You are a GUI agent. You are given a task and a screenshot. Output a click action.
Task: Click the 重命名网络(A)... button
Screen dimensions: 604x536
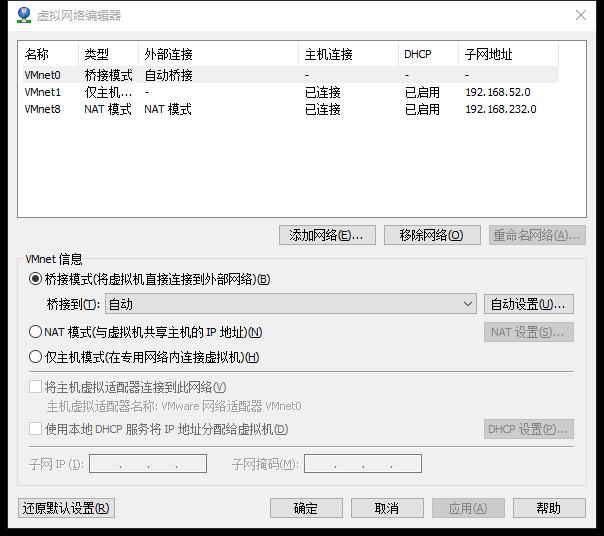click(x=537, y=235)
